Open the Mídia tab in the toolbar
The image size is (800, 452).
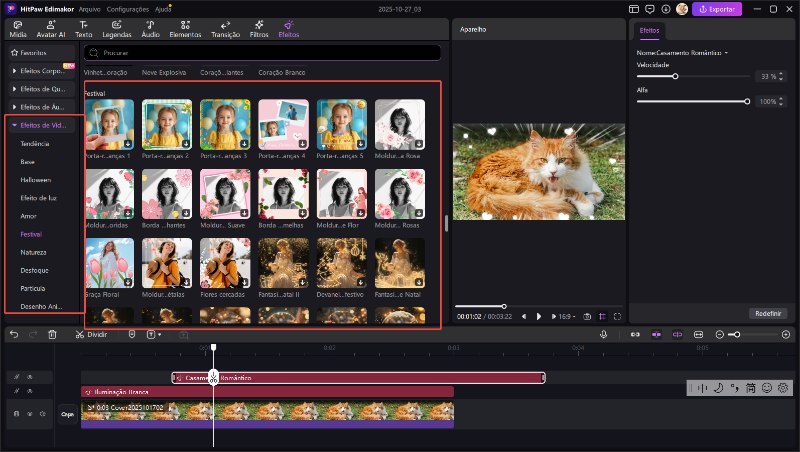click(x=18, y=29)
